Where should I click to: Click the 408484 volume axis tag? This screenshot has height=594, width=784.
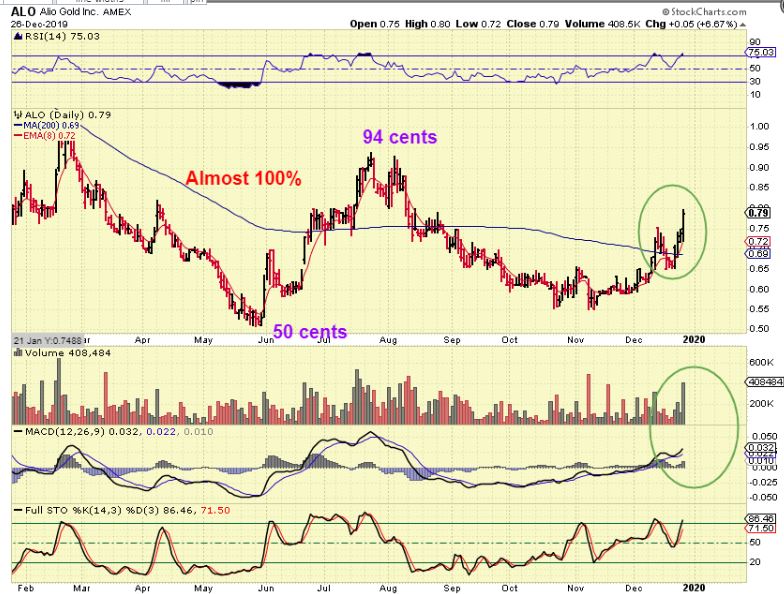[x=764, y=382]
